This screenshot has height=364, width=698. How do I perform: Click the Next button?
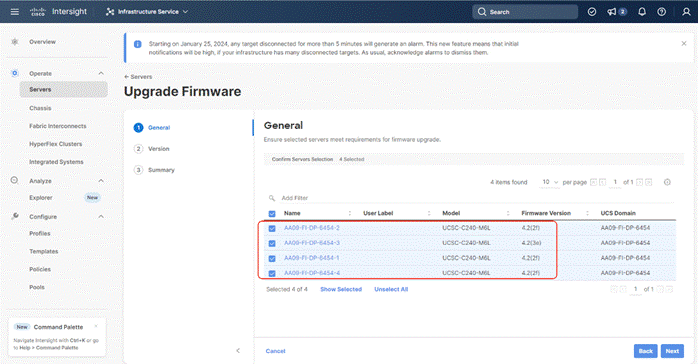pos(672,351)
